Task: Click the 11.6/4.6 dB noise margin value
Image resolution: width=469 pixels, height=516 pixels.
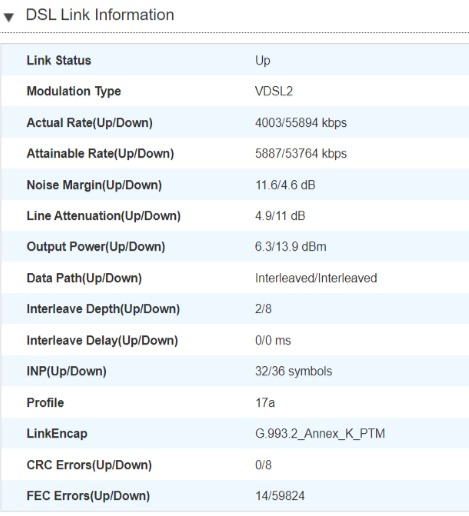Action: pyautogui.click(x=285, y=185)
